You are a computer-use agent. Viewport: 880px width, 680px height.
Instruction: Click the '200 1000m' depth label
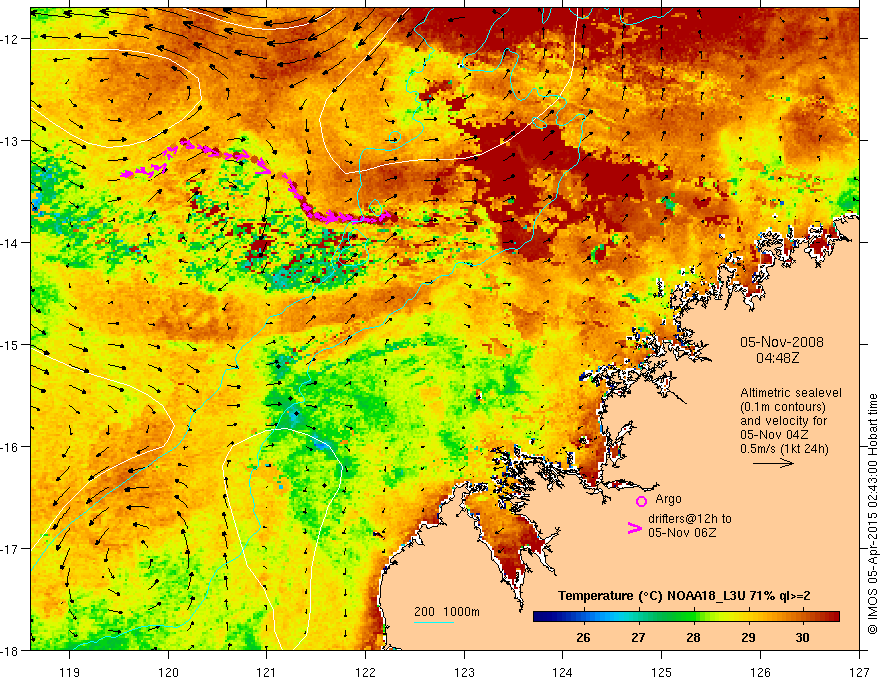coord(447,612)
